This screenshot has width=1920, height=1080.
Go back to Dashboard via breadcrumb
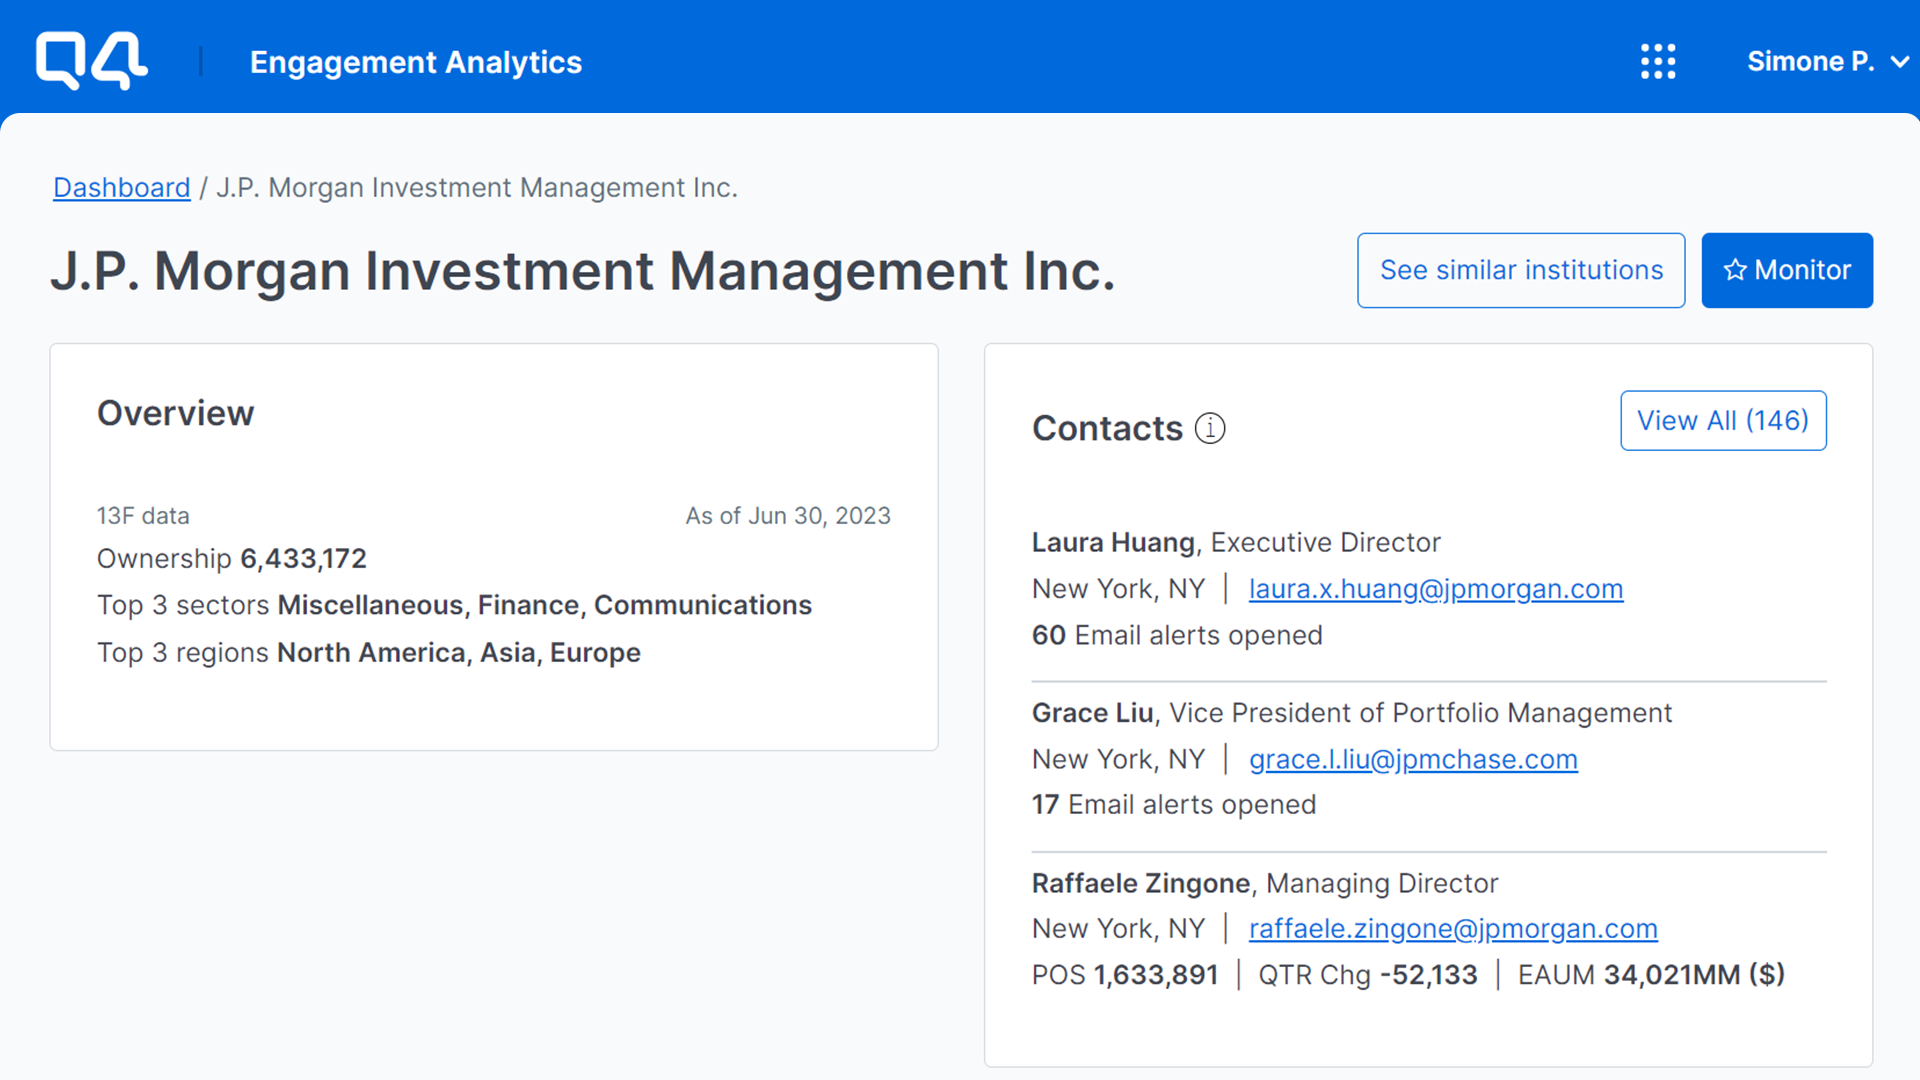[x=122, y=188]
